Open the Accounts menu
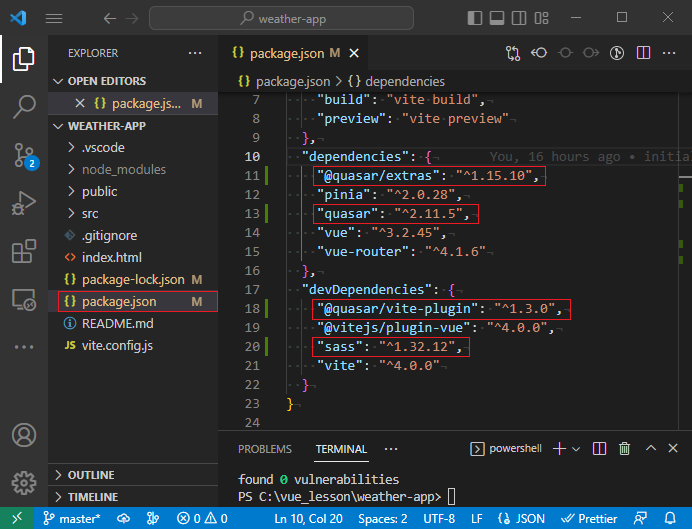 [x=23, y=435]
